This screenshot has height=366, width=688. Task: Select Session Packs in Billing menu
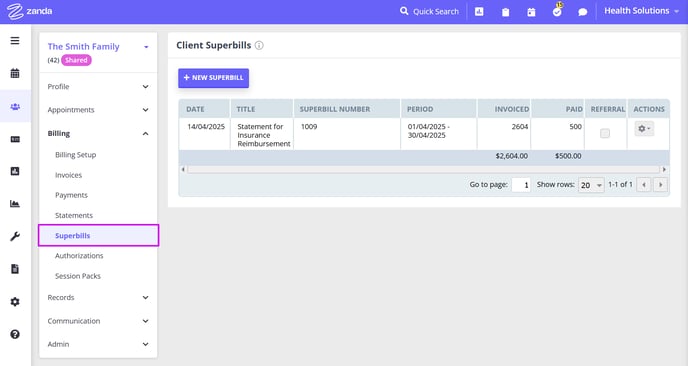tap(78, 276)
